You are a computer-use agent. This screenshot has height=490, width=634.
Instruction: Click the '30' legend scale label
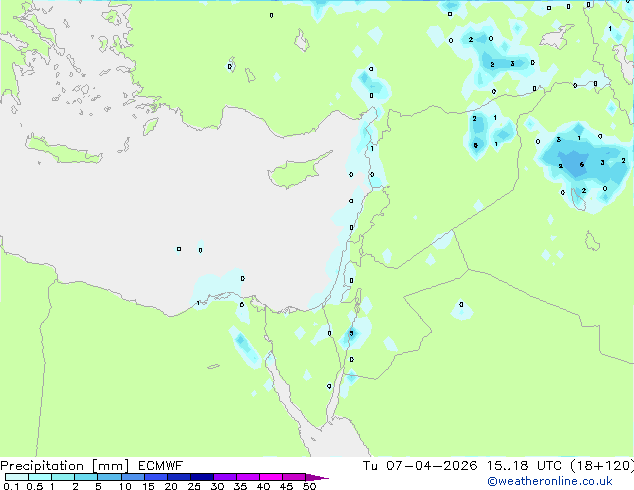(217, 486)
